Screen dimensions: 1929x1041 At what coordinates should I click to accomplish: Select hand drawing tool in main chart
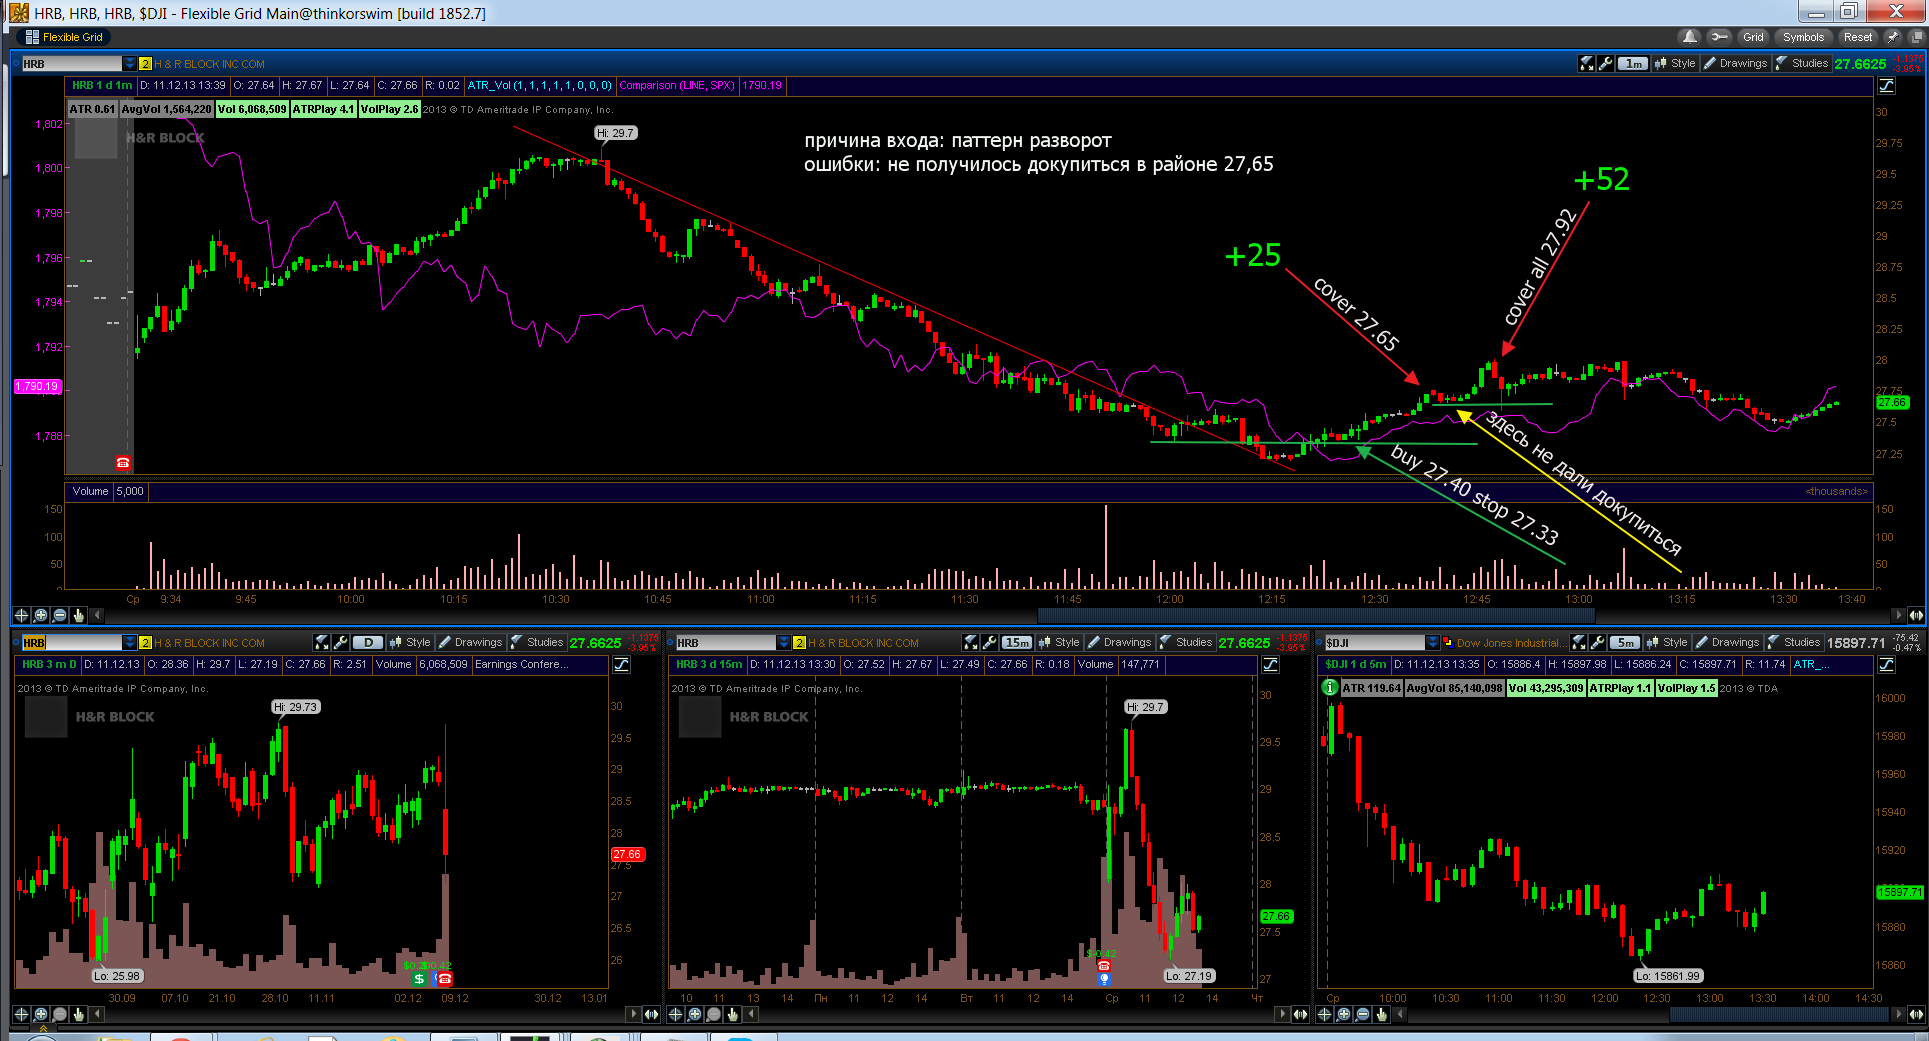[x=79, y=615]
